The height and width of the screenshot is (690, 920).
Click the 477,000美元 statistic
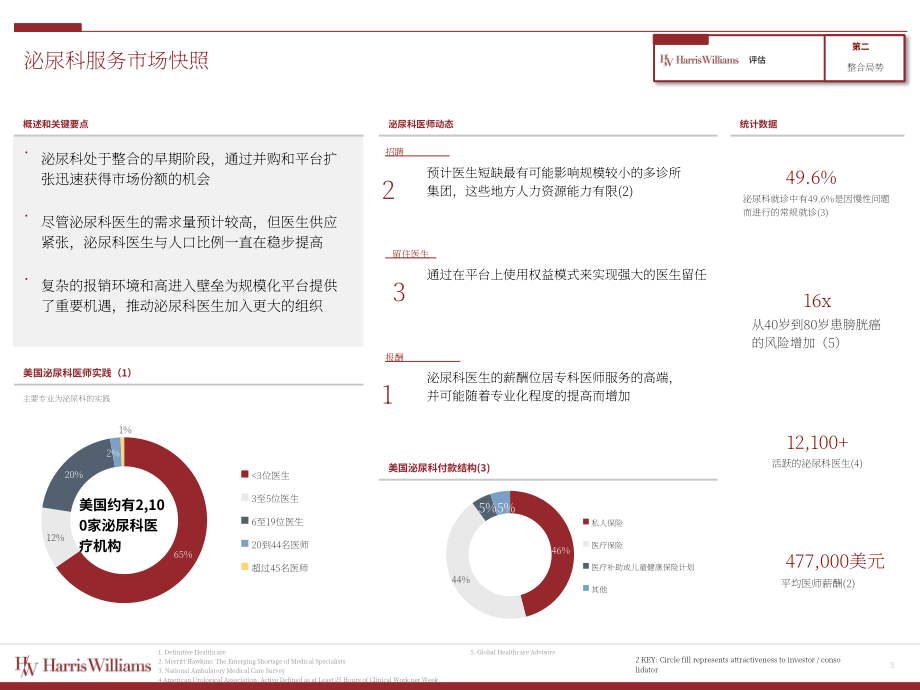coord(835,561)
